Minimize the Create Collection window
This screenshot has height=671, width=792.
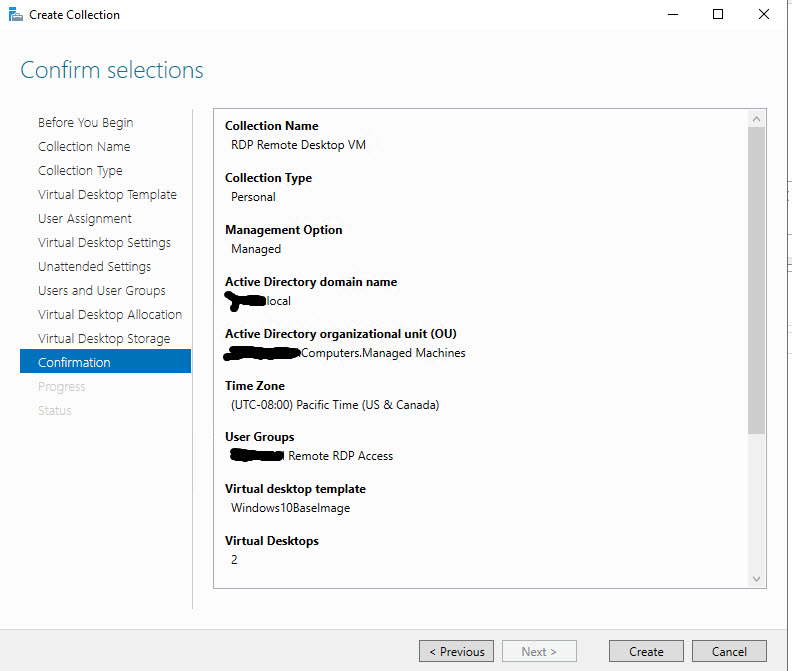(x=673, y=14)
